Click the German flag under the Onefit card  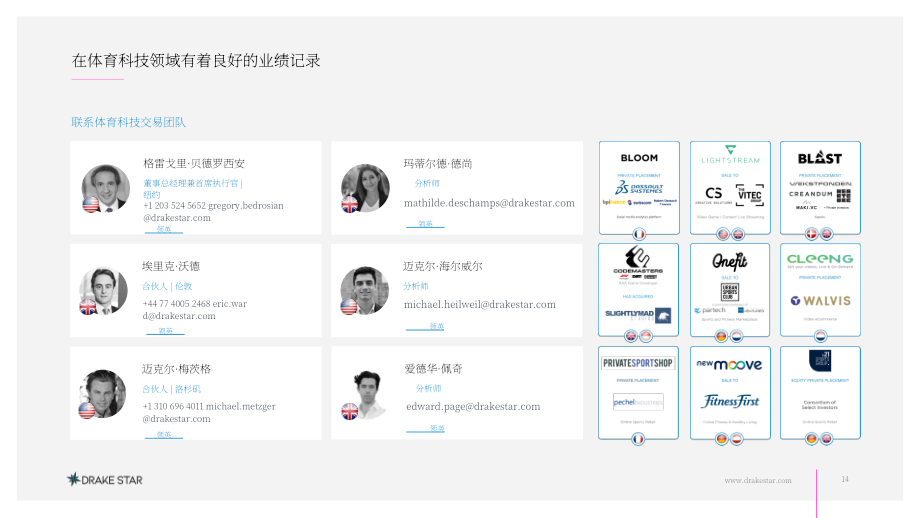(722, 336)
